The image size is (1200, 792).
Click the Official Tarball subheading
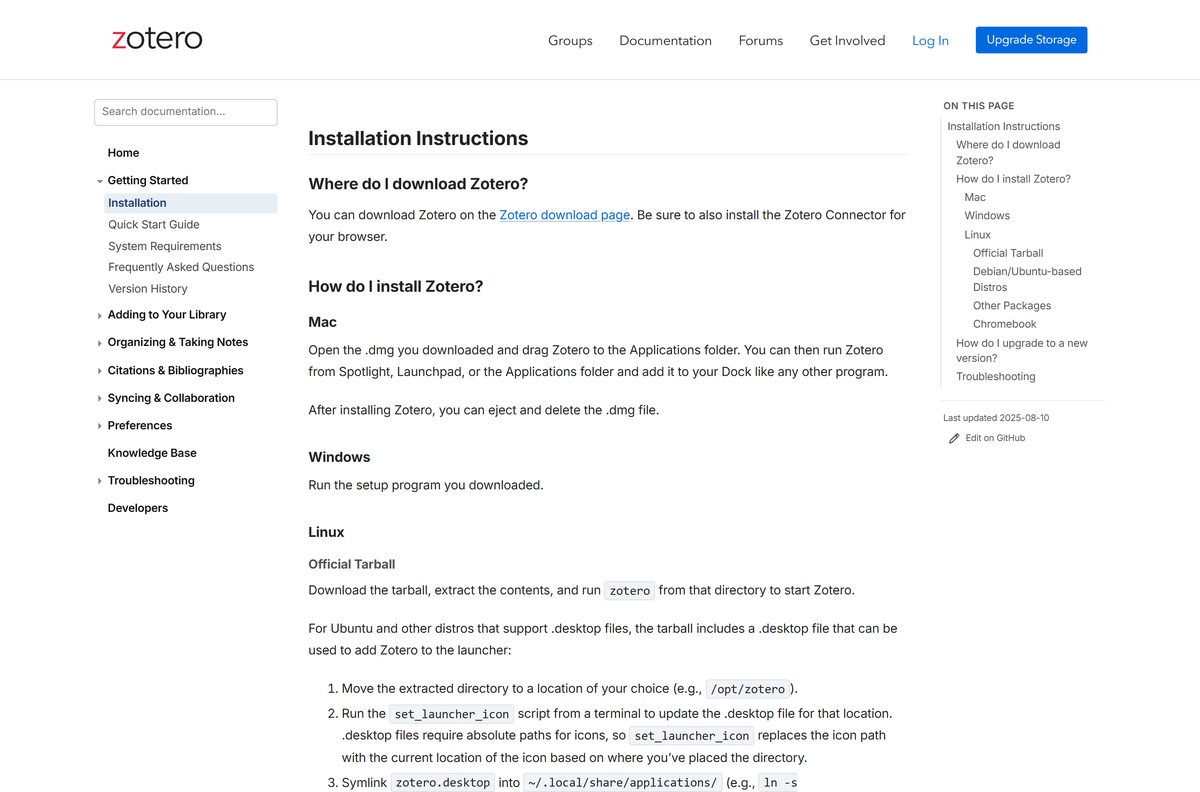(x=352, y=564)
